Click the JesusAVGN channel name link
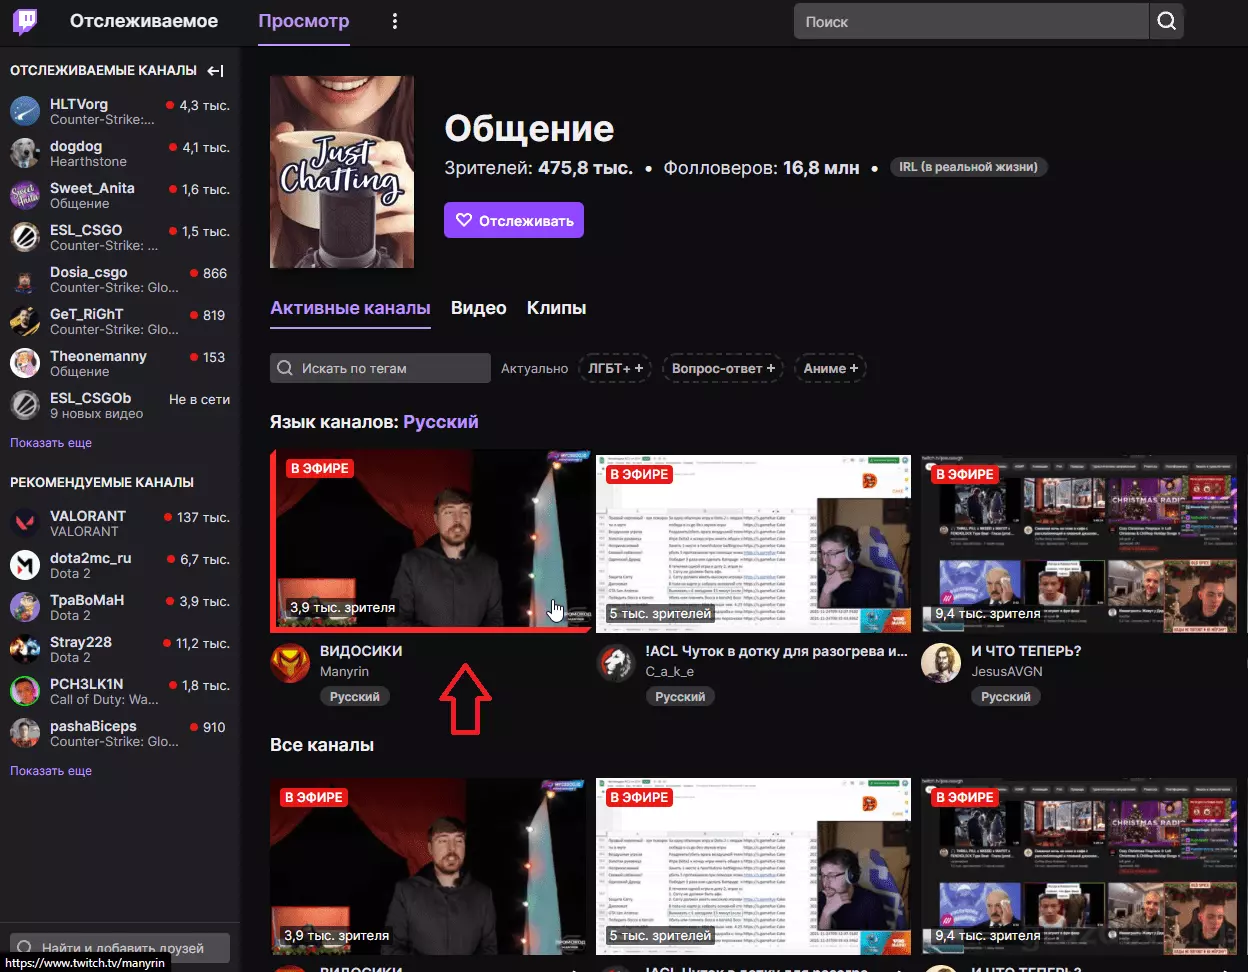1248x972 pixels. click(1007, 672)
